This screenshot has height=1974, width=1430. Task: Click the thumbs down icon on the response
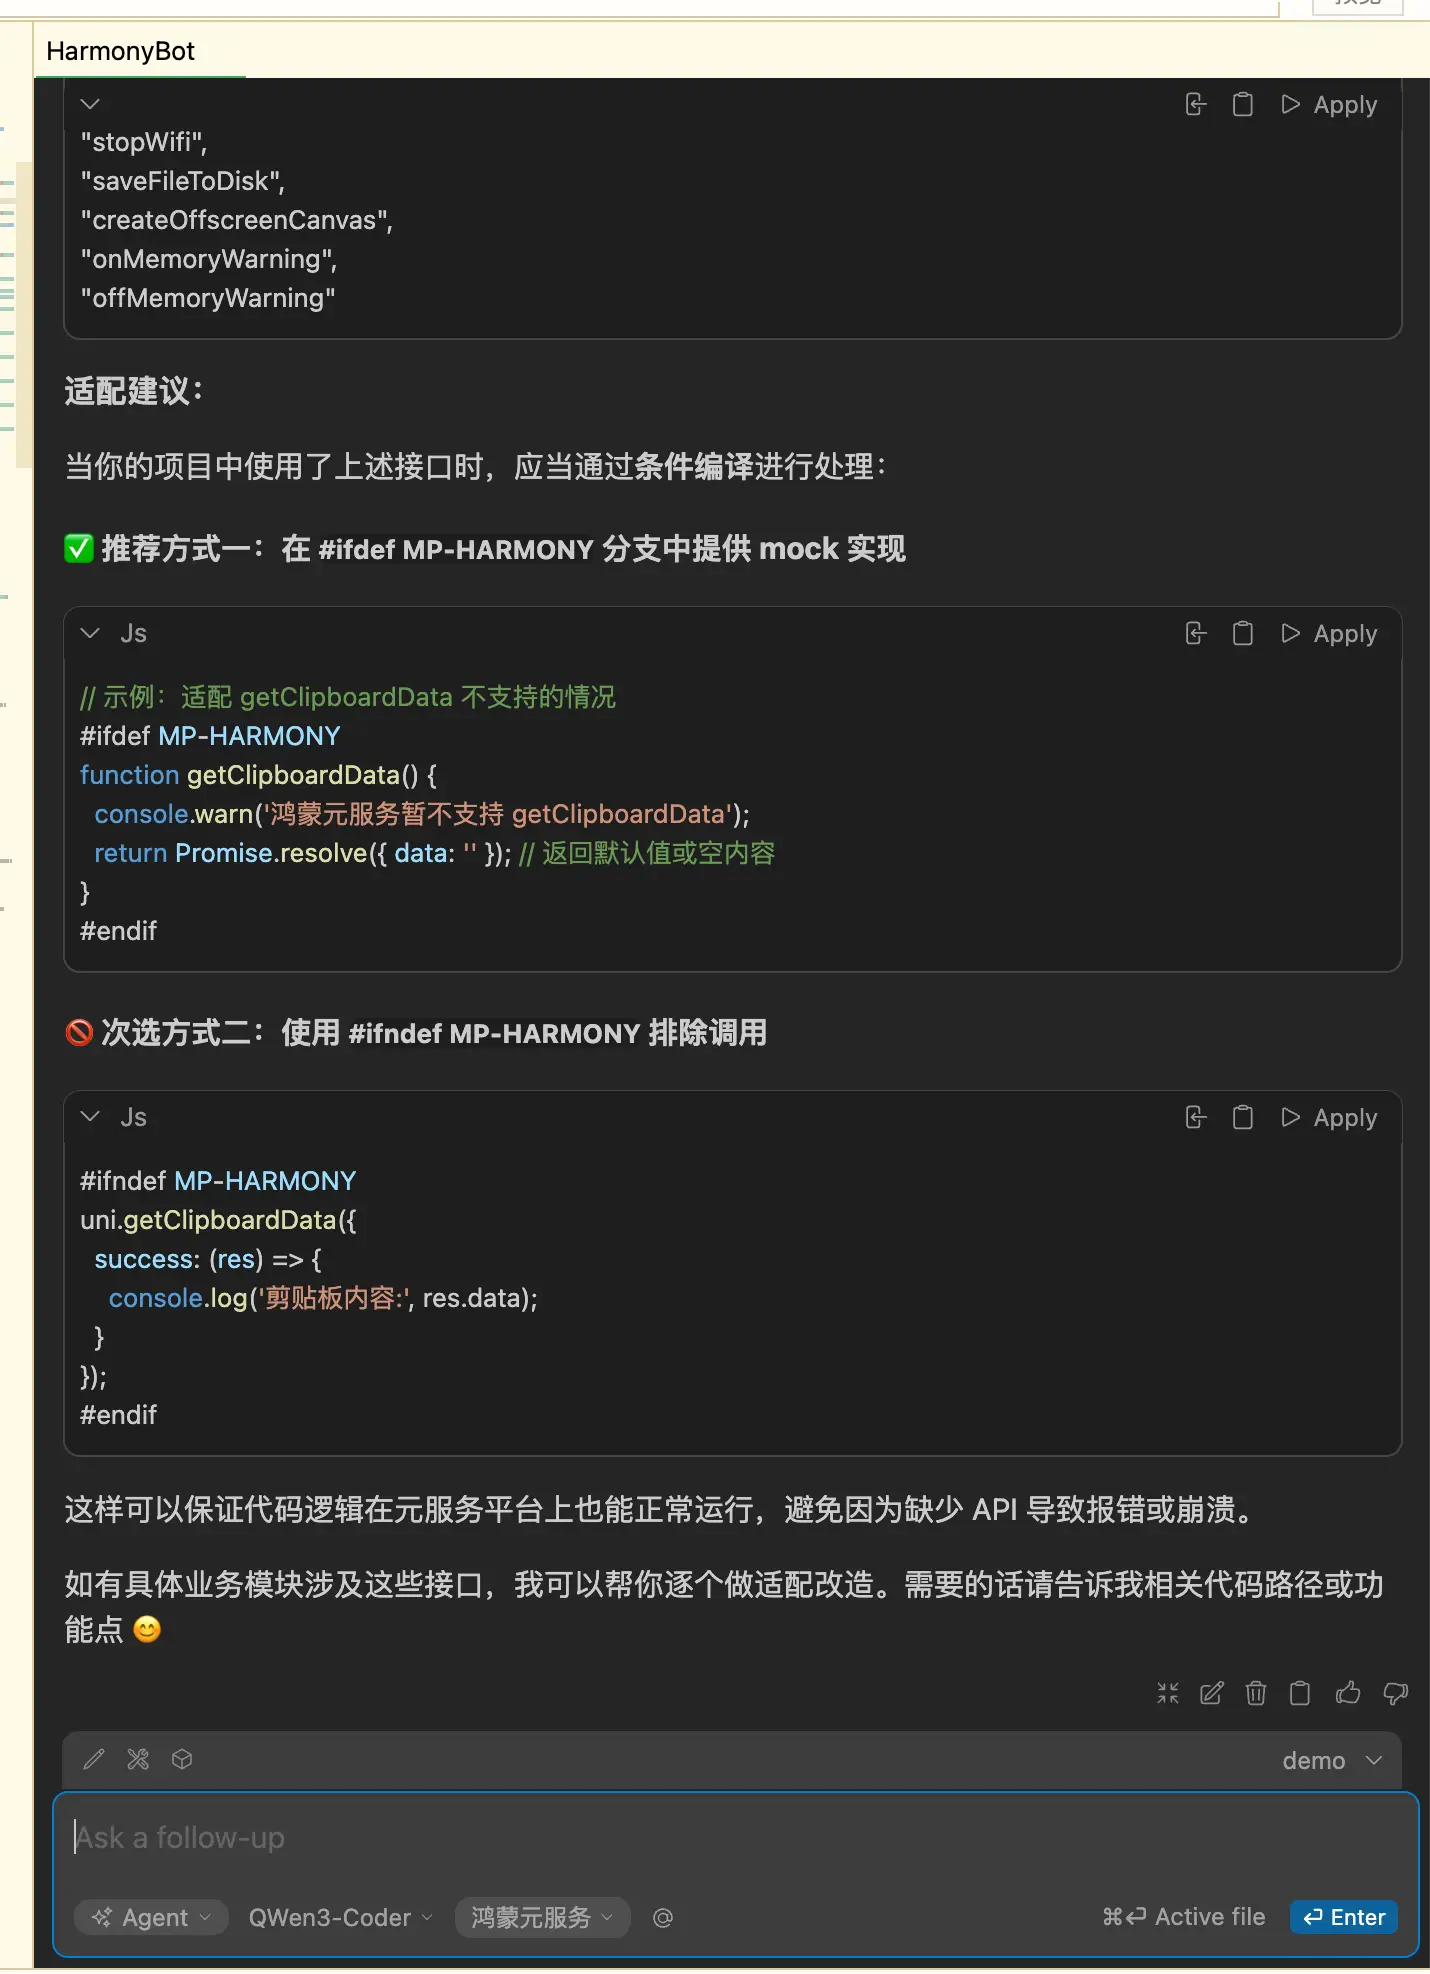[1395, 1693]
